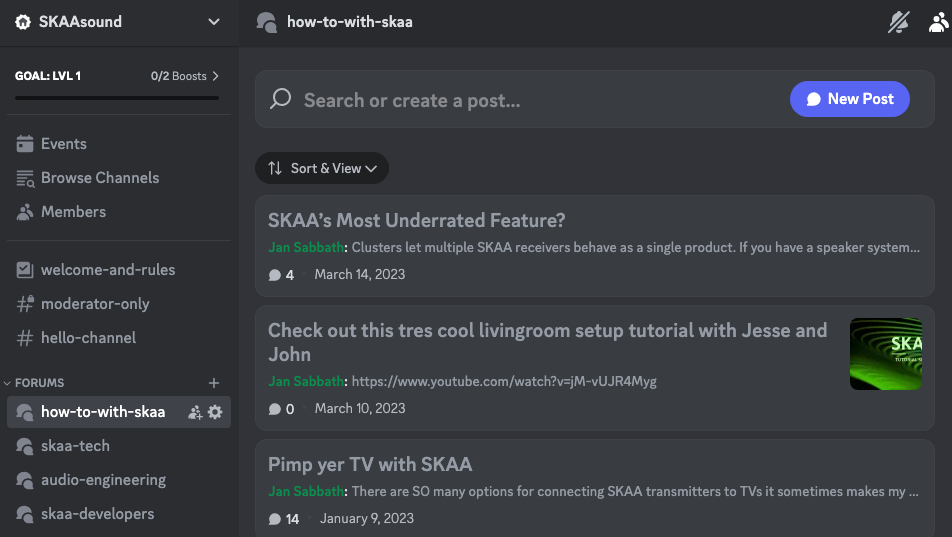Open the livingroom tutorial thumbnail image

[x=885, y=354]
